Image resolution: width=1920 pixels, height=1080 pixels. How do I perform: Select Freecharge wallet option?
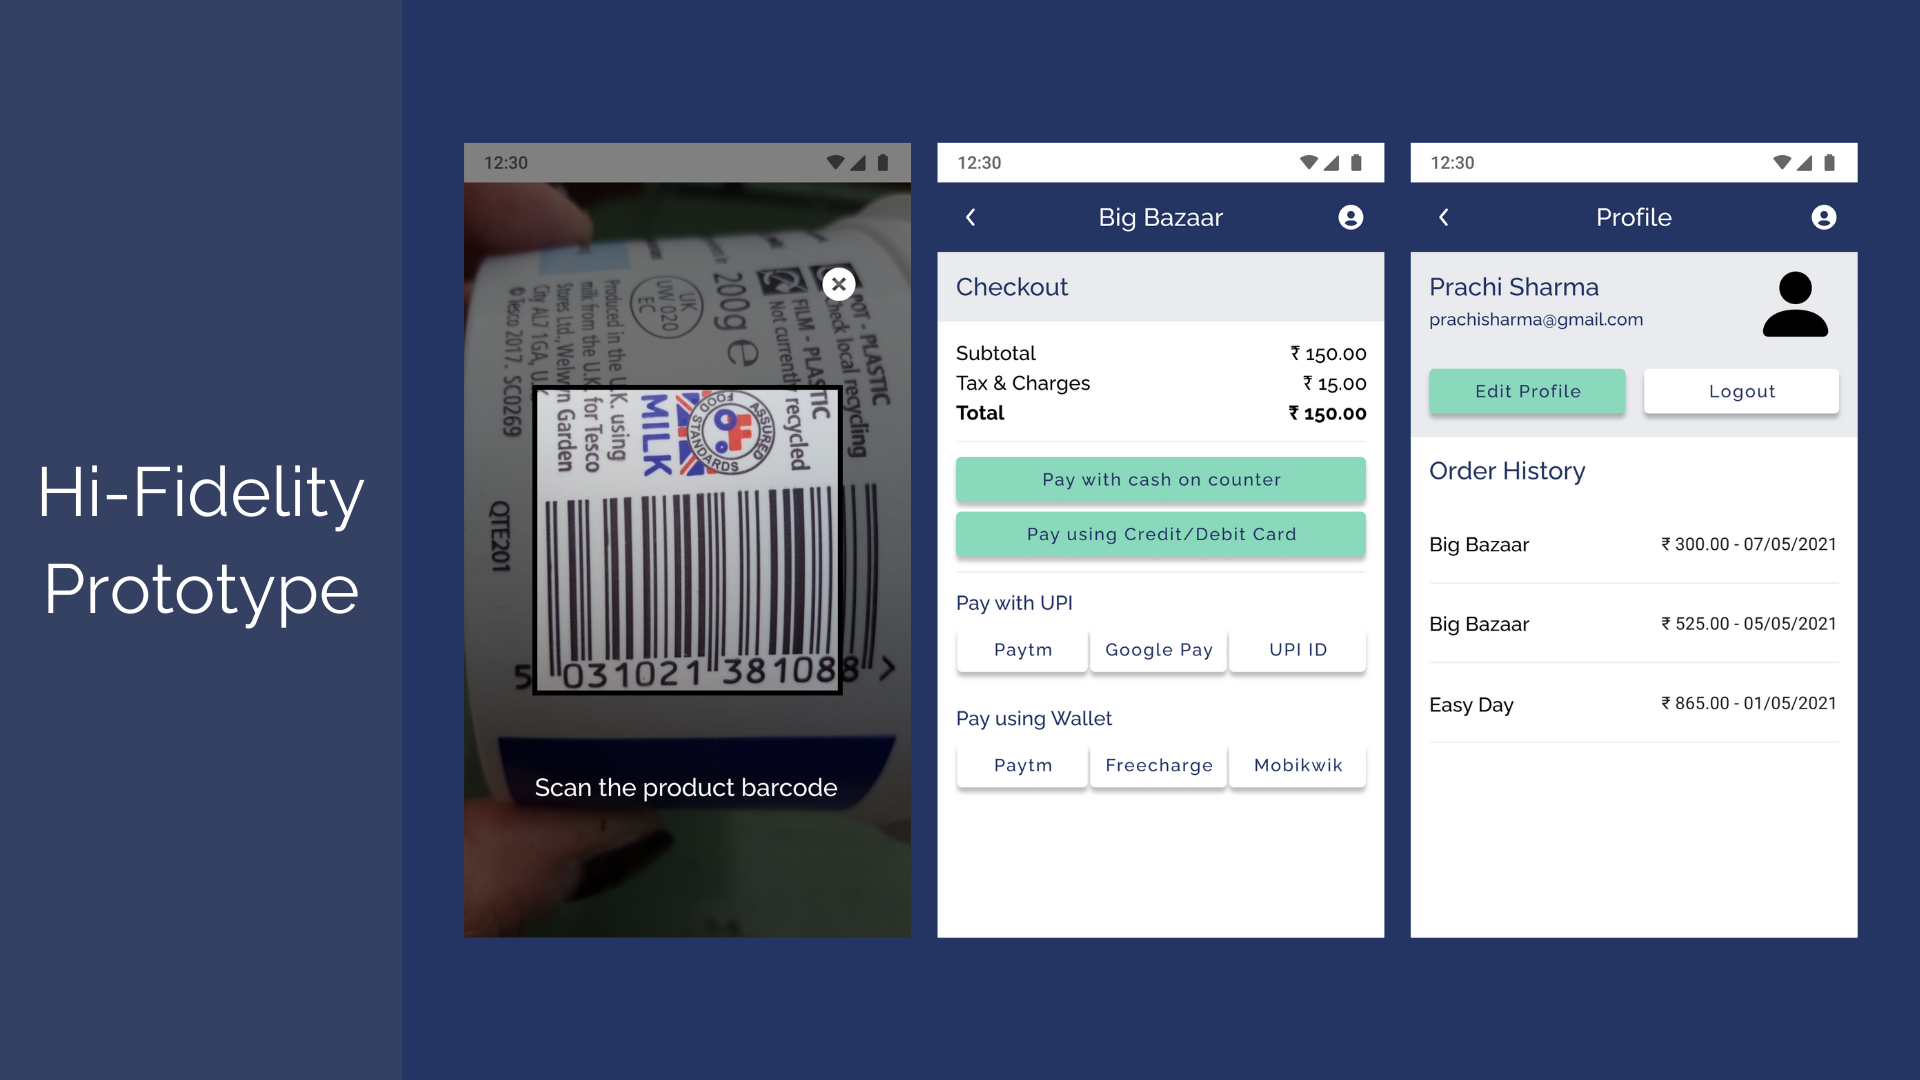click(1158, 765)
